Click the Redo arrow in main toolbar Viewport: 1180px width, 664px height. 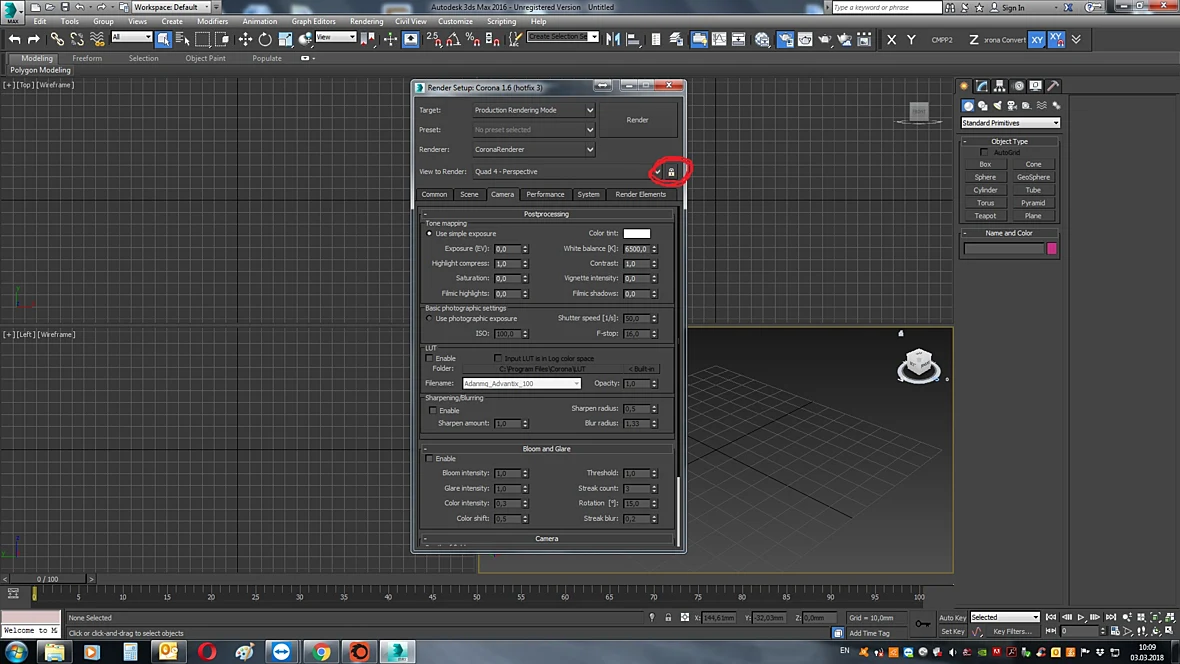tap(34, 39)
